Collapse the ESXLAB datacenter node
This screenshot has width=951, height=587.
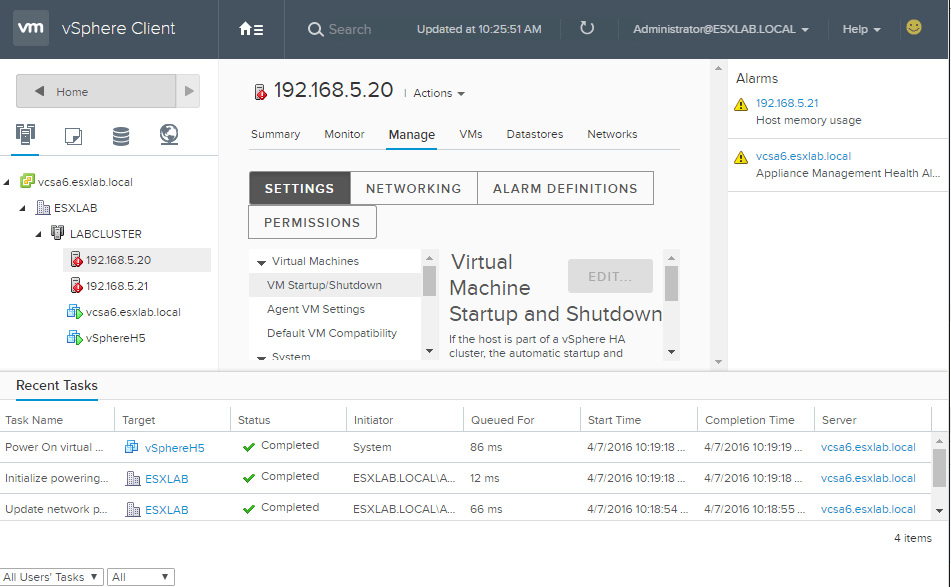coord(23,208)
